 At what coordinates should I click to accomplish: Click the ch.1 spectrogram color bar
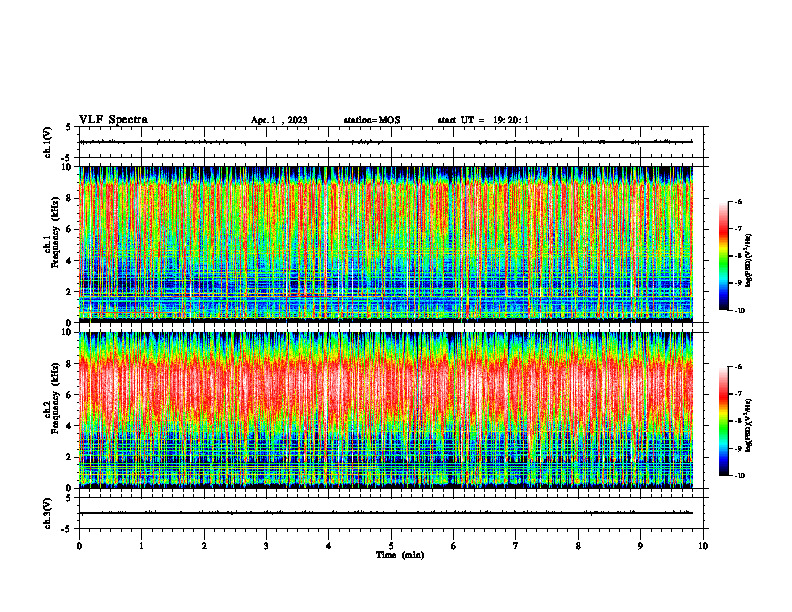724,256
